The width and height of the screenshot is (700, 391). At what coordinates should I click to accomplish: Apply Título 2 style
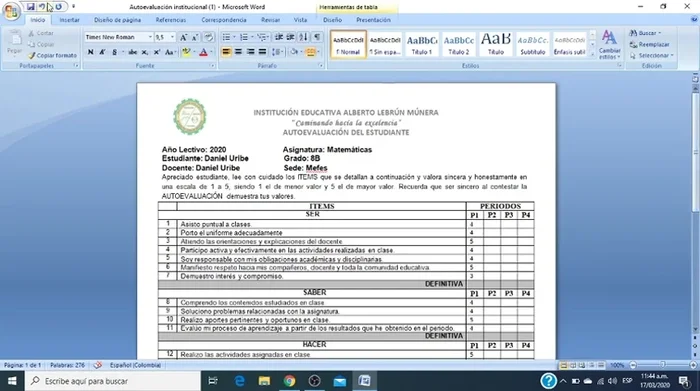point(459,44)
